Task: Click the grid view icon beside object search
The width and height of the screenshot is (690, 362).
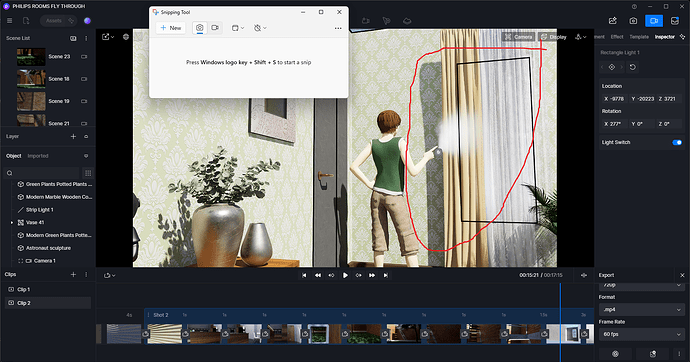Action: tap(88, 173)
